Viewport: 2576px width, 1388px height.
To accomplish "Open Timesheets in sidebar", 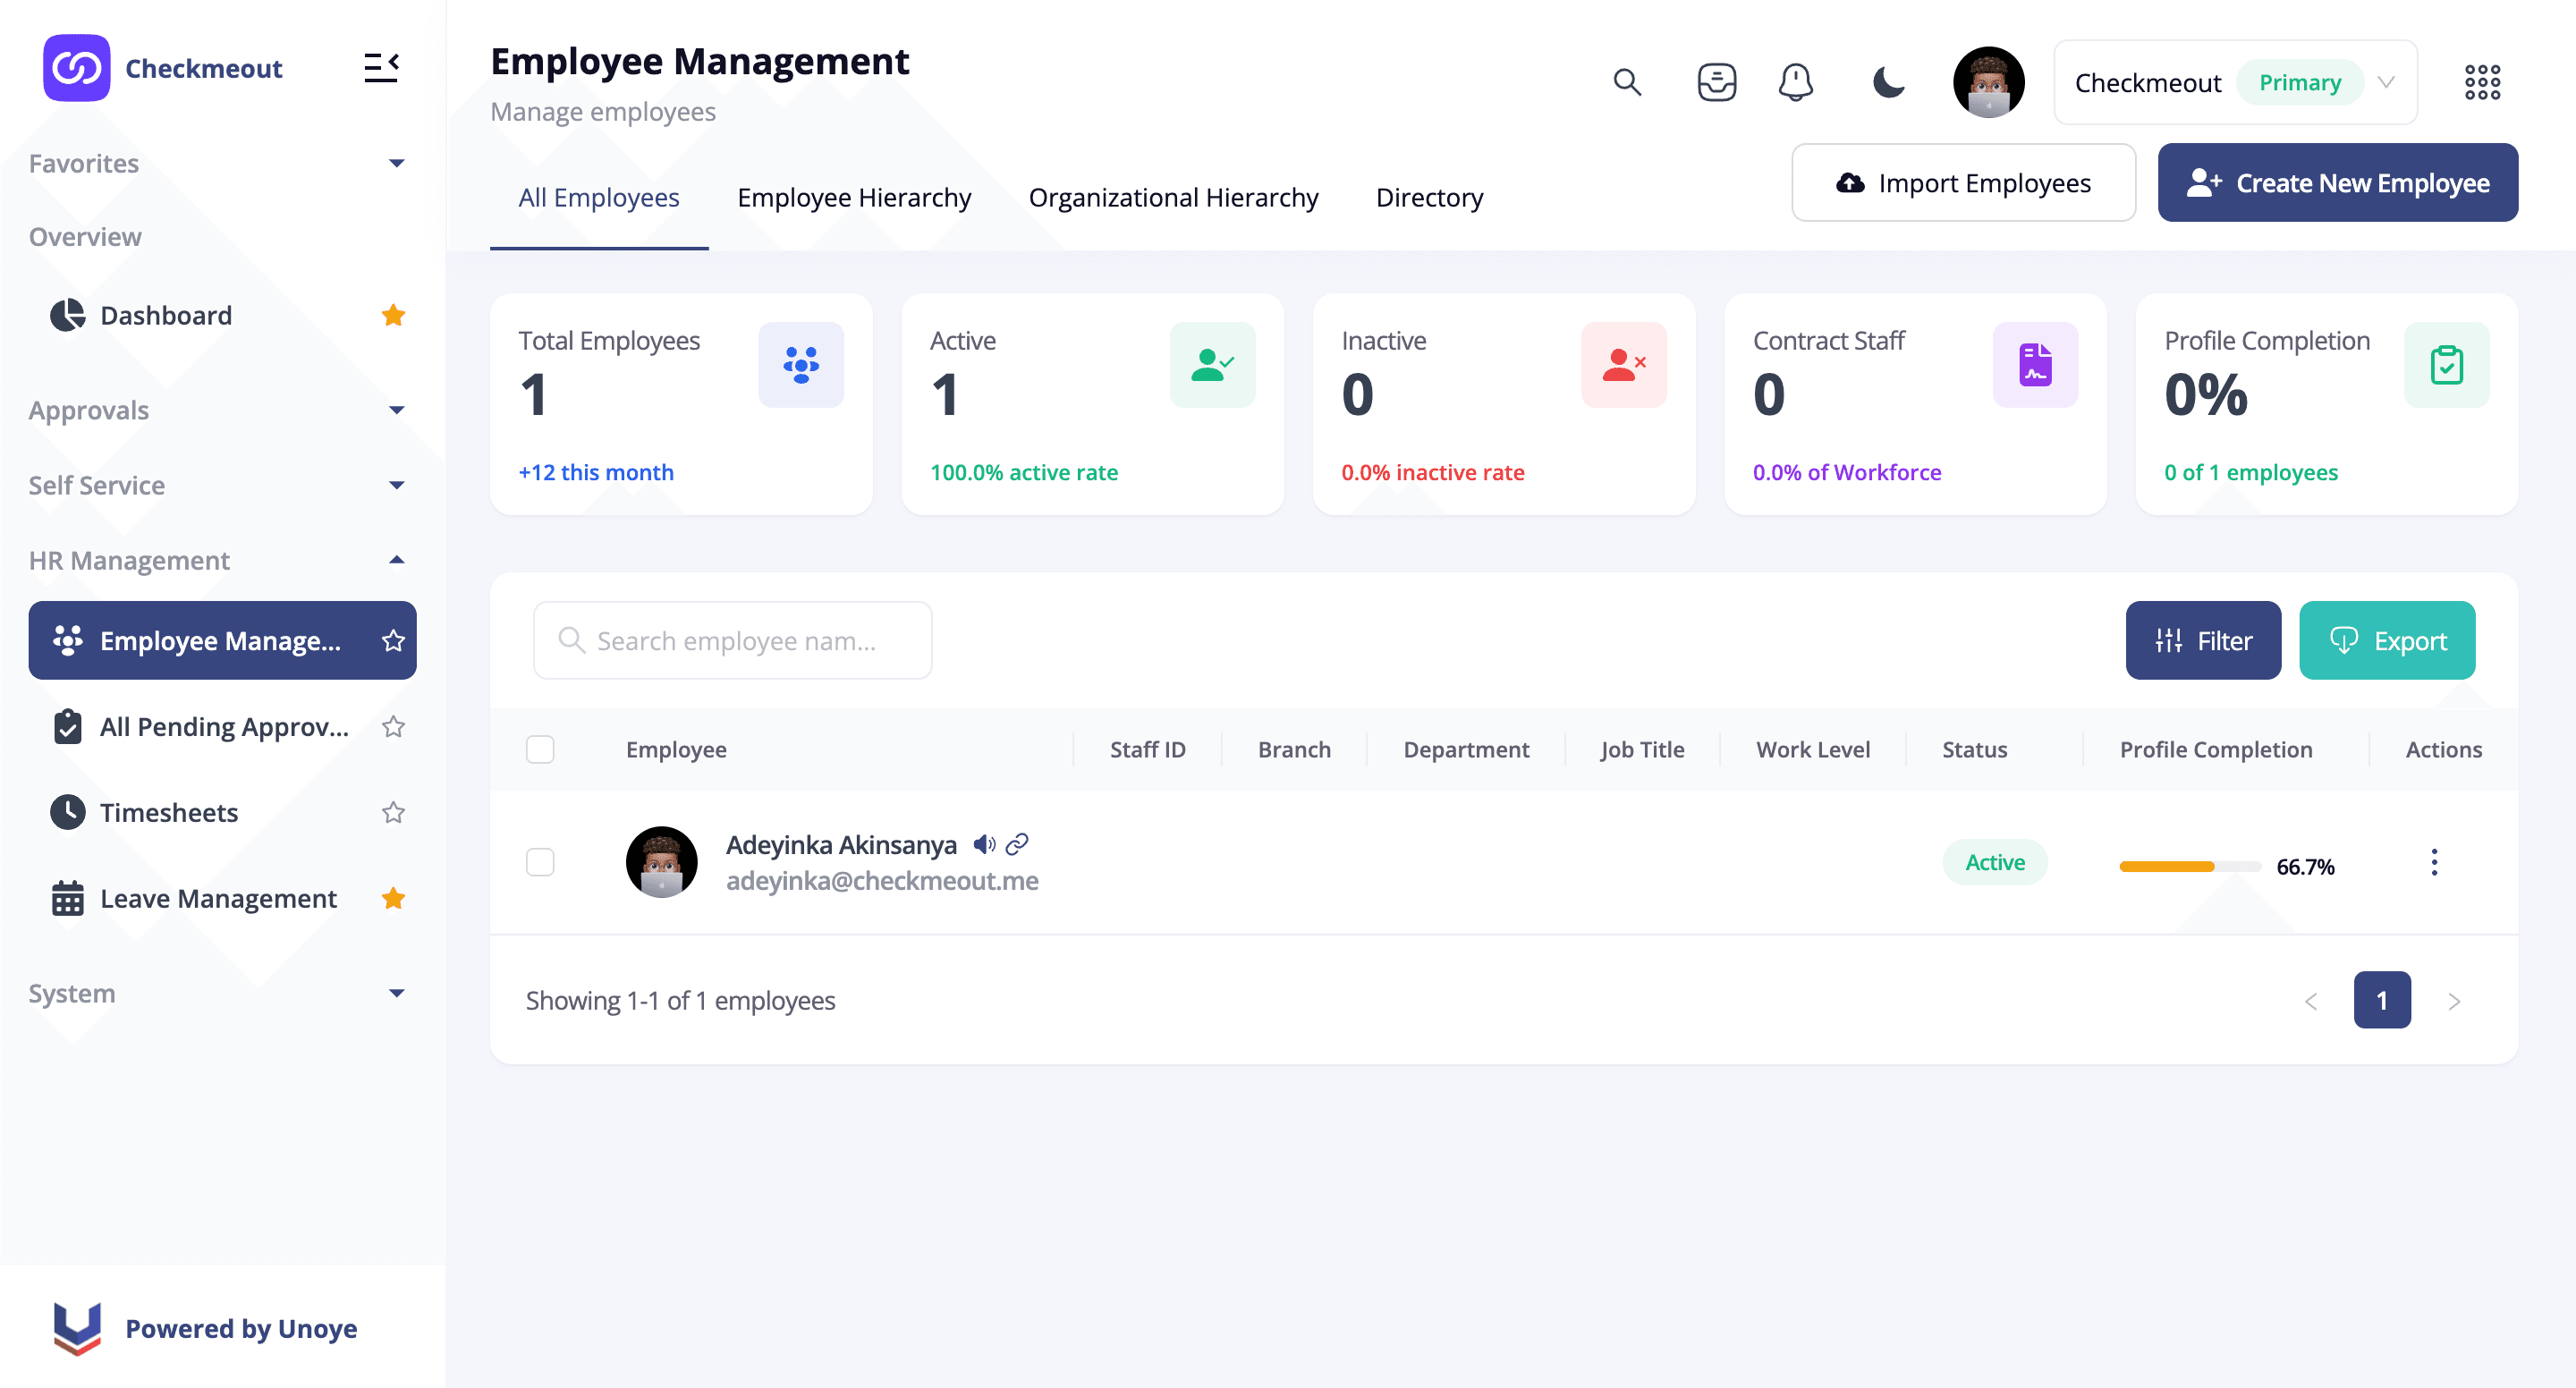I will [x=222, y=812].
